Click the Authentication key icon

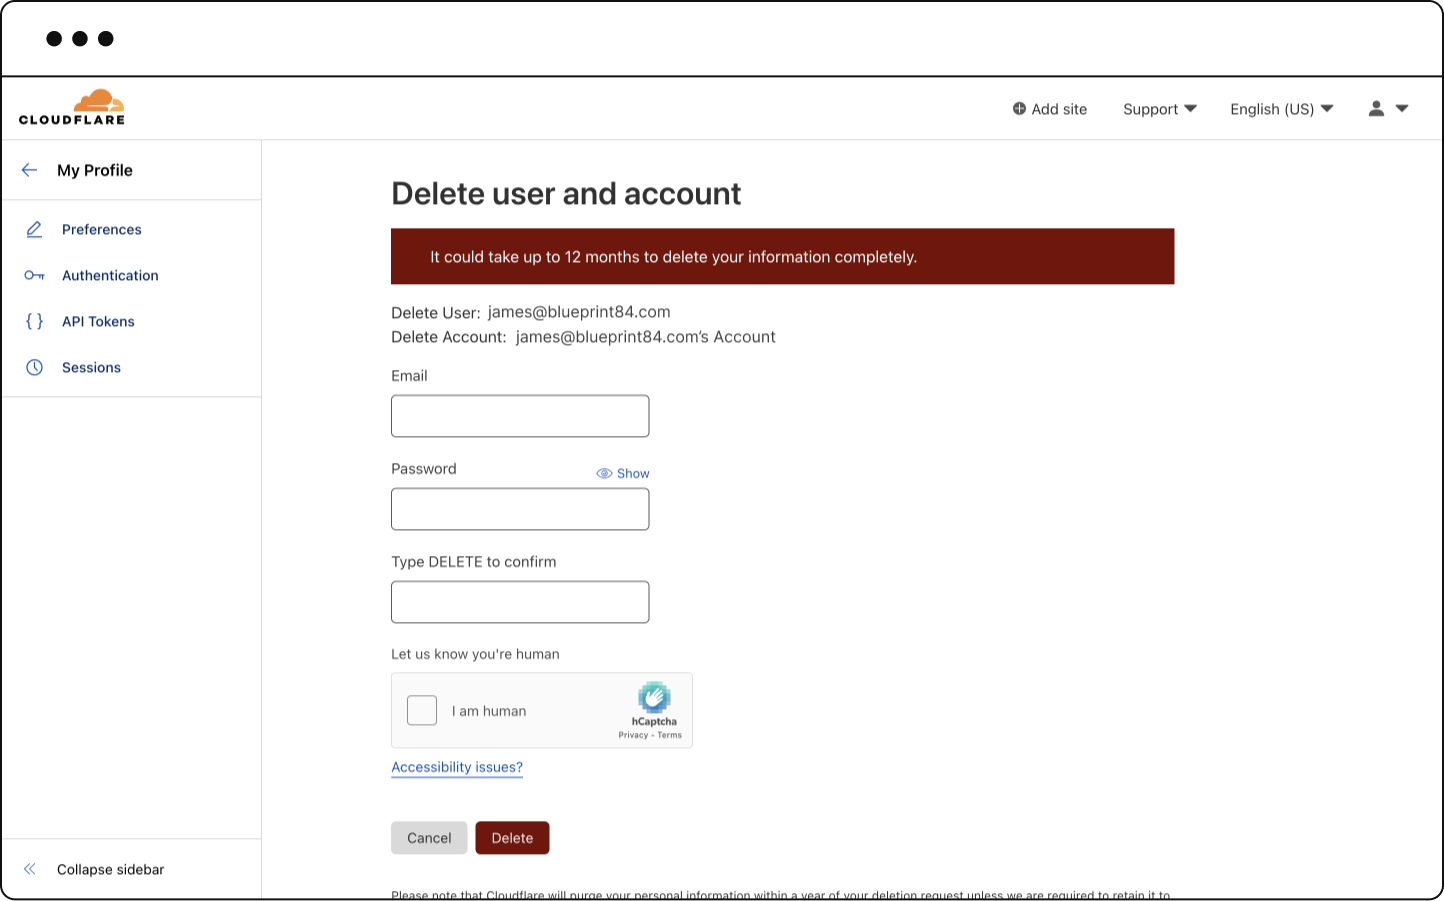point(34,275)
